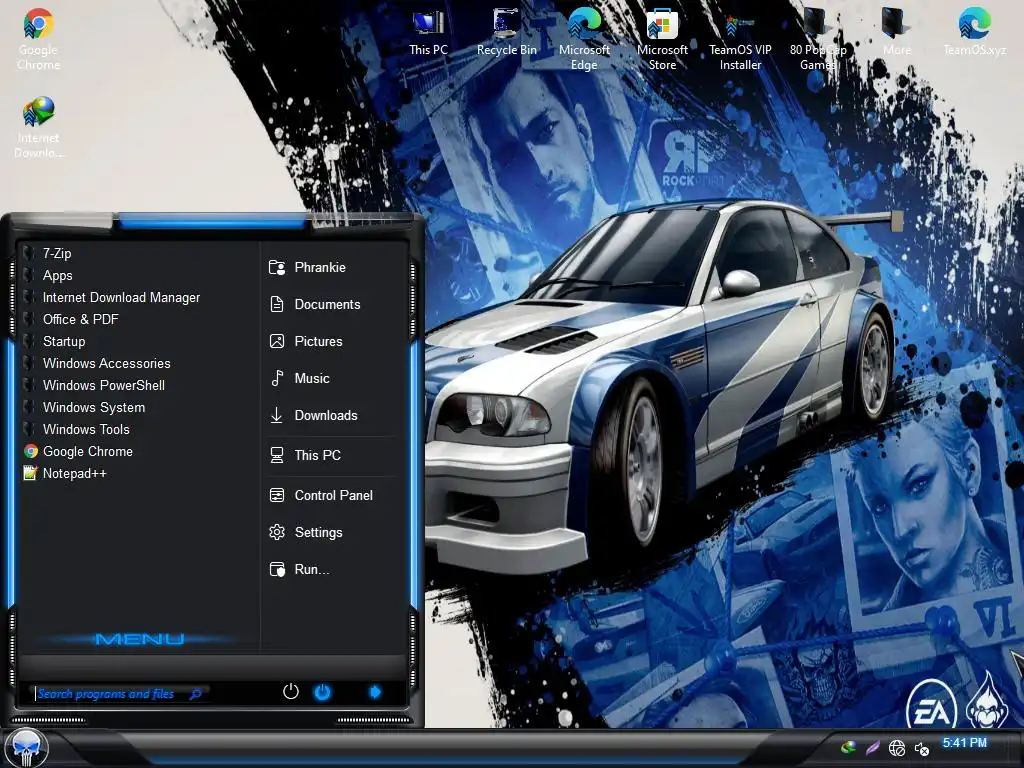Select Internet Download Manager desktop icon
1024x768 pixels.
[x=38, y=127]
